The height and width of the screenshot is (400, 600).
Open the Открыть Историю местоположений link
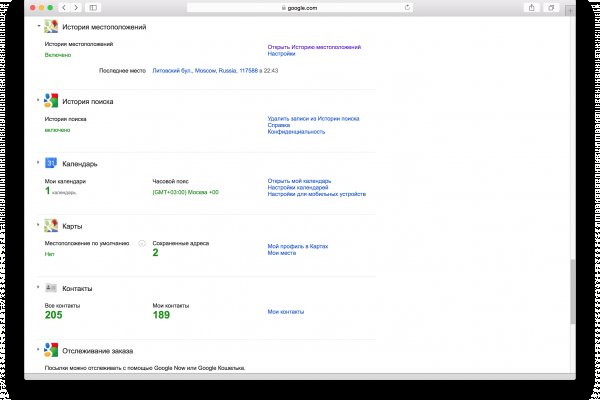click(314, 47)
